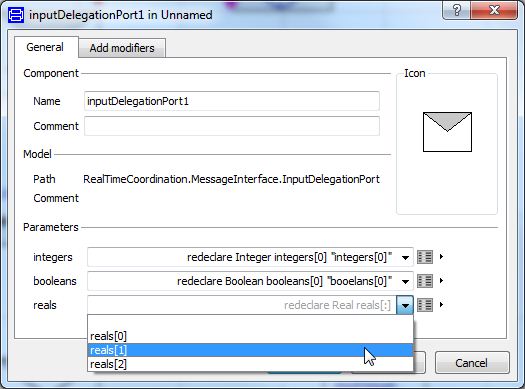Choose reals[1] from the list
The height and width of the screenshot is (389, 525).
point(250,350)
